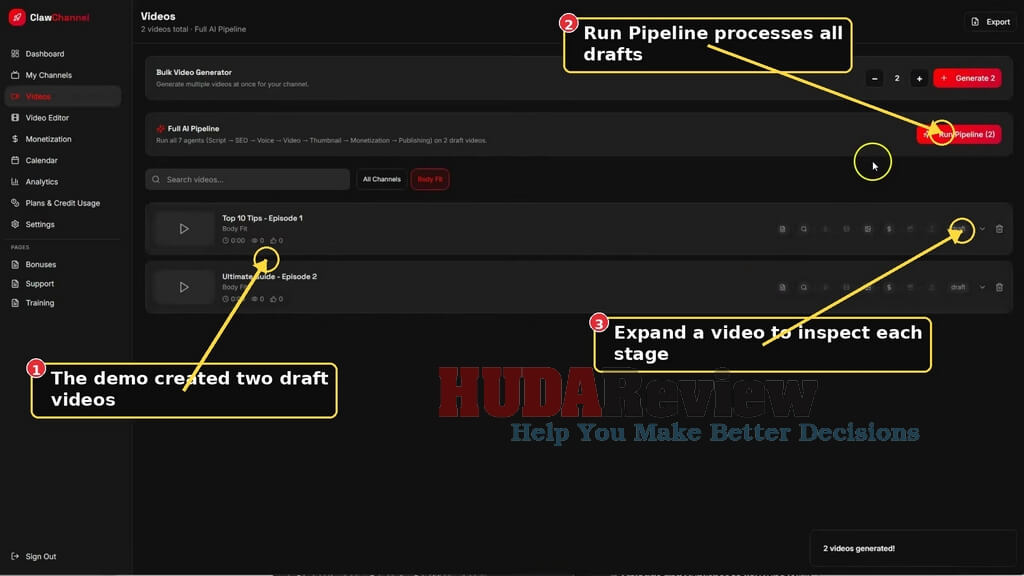Decrease bulk video count with minus
The height and width of the screenshot is (576, 1024).
pyautogui.click(x=874, y=78)
